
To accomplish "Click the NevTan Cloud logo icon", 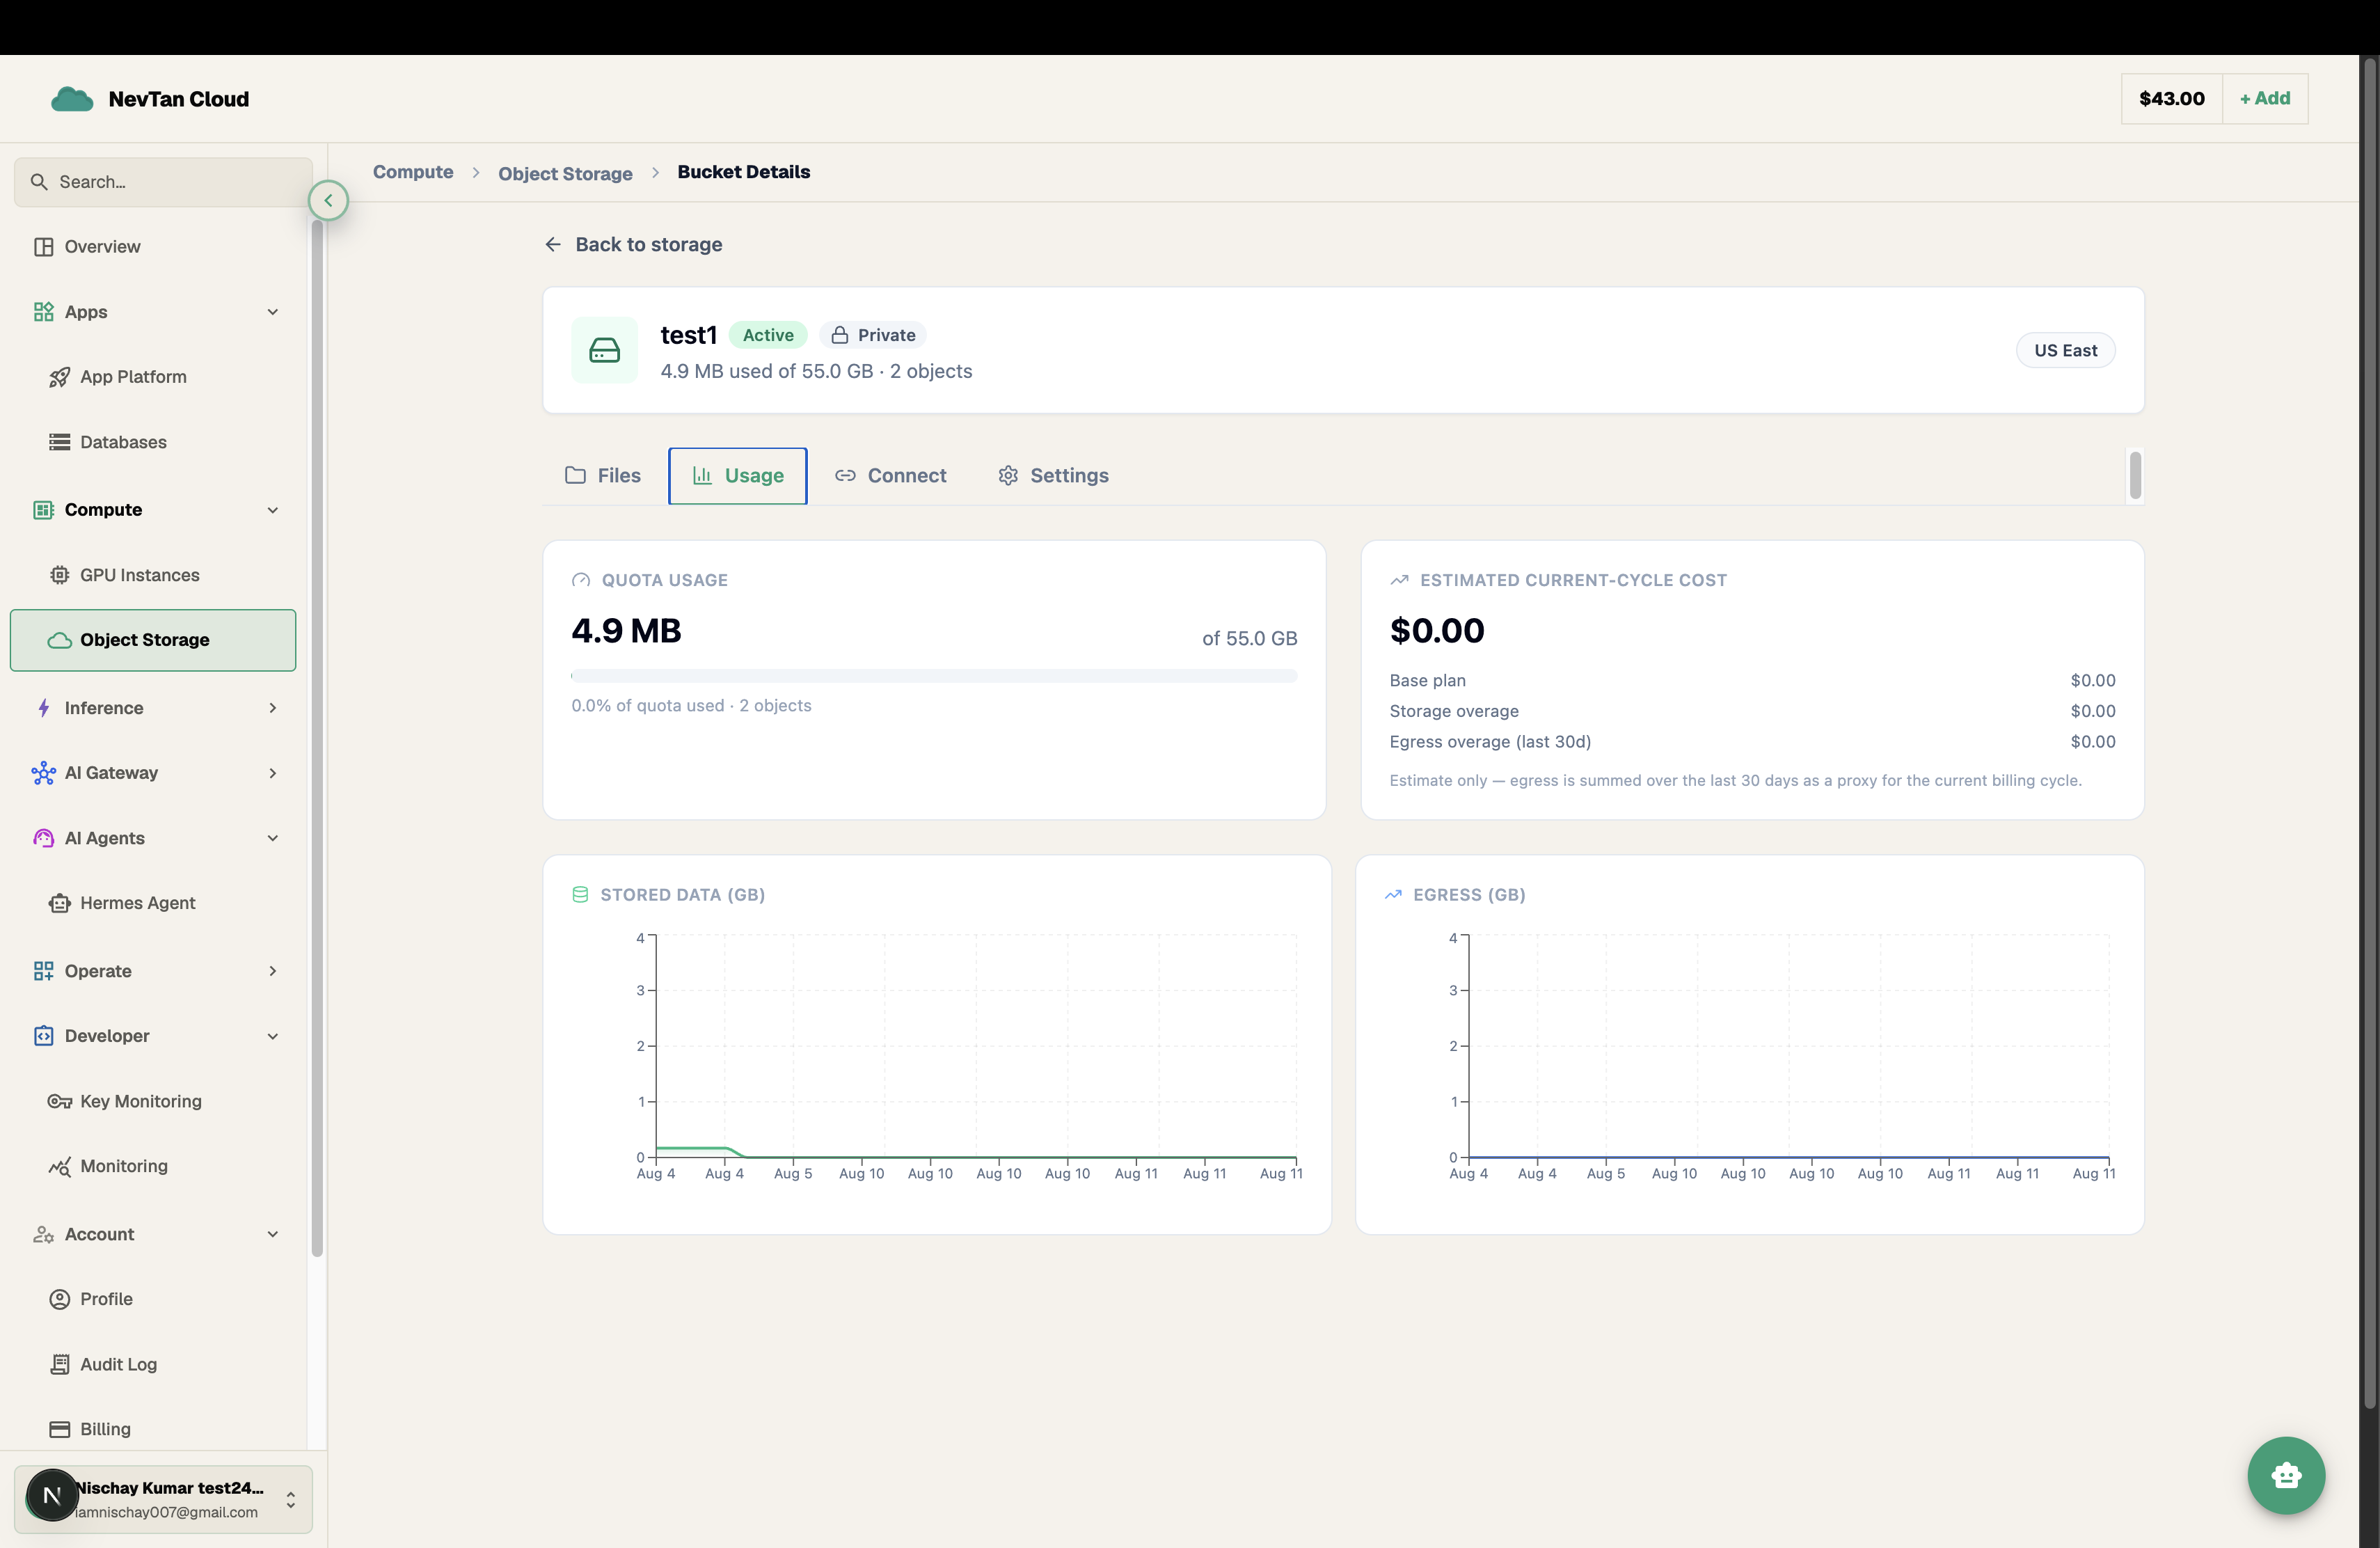I will [72, 99].
